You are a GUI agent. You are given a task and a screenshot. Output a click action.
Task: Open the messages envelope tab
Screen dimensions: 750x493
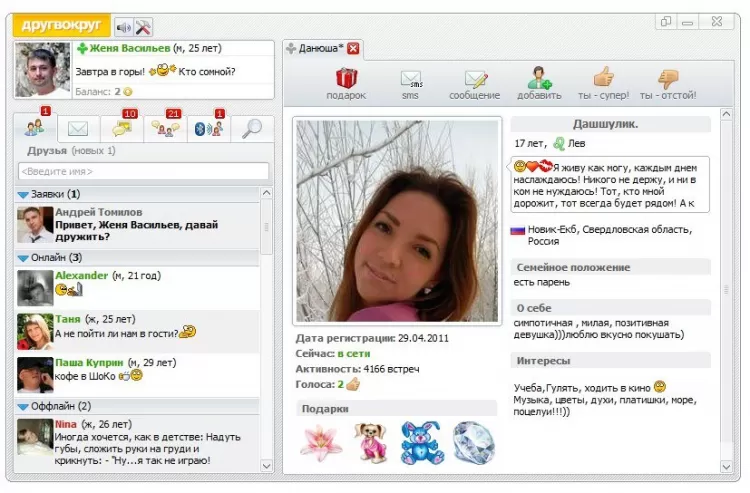click(78, 129)
